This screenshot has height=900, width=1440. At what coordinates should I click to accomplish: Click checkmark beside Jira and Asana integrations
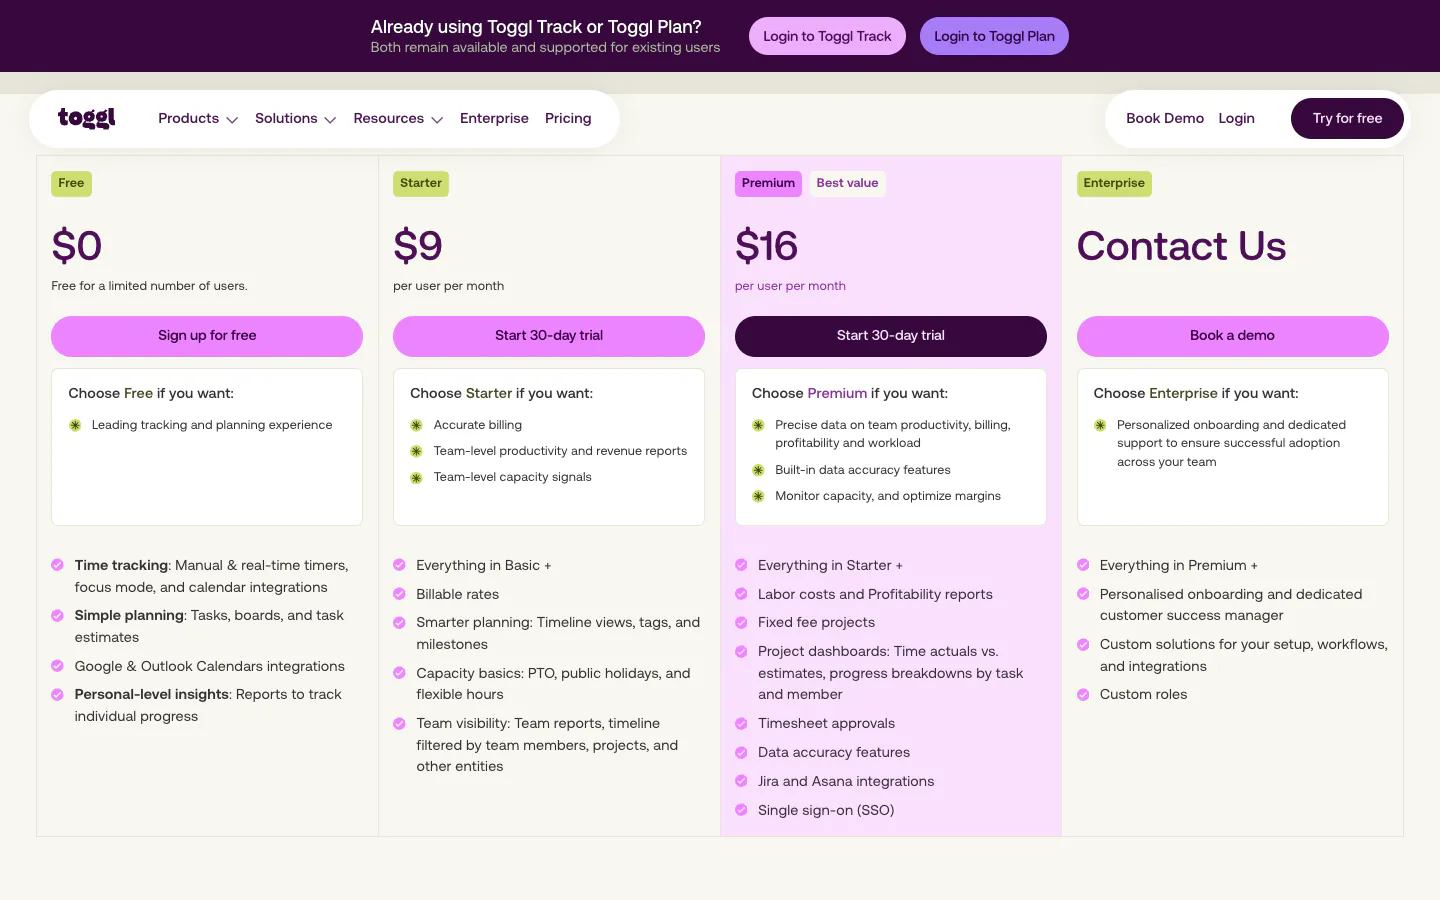click(741, 781)
